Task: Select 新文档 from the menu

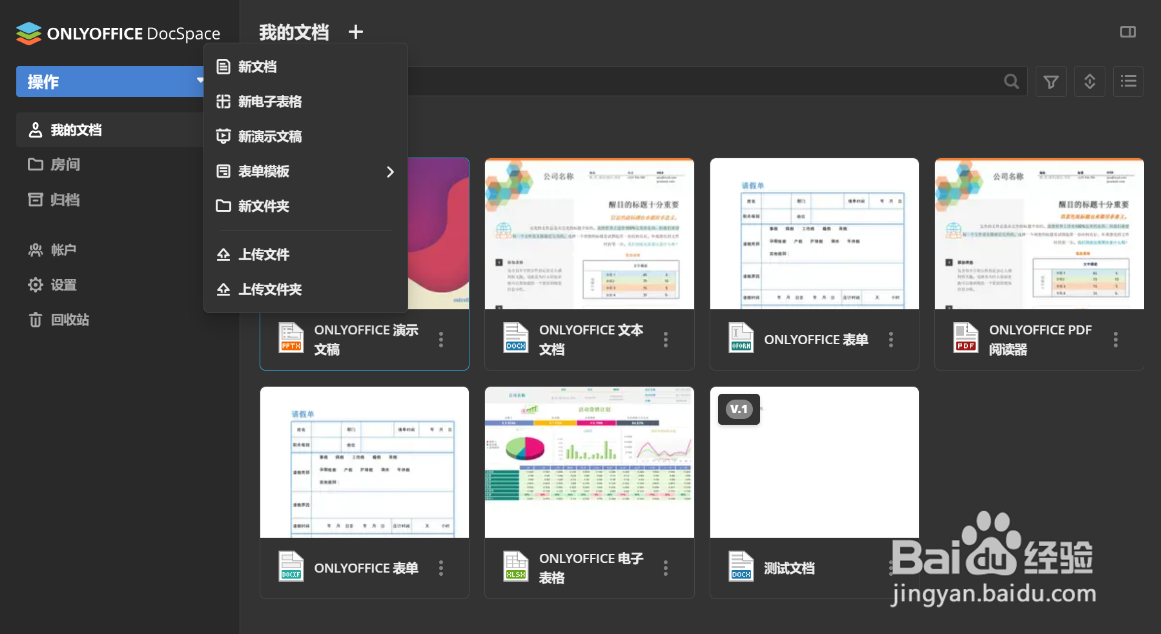Action: tap(305, 67)
